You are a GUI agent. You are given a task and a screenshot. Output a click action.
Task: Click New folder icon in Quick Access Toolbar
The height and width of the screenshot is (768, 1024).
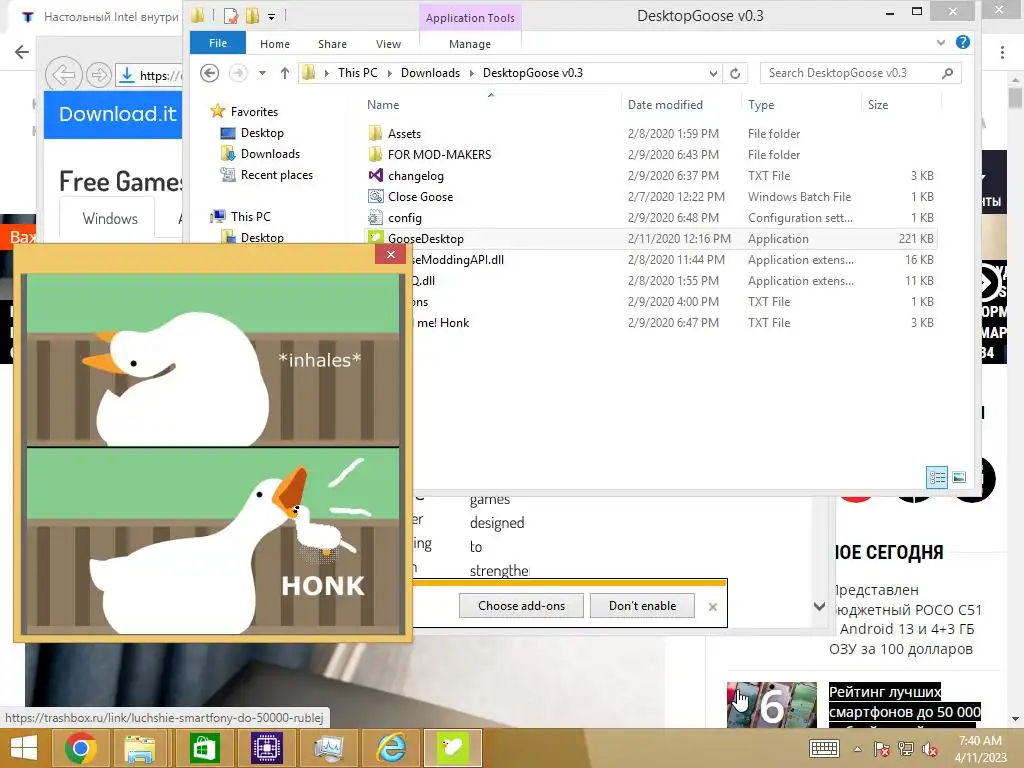252,16
